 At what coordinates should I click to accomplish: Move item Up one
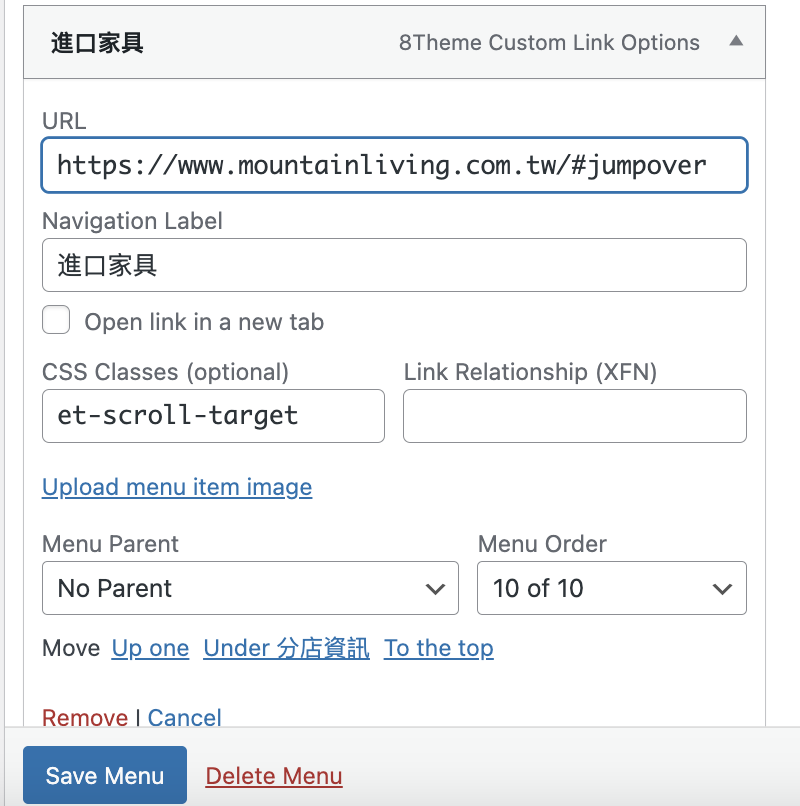[x=150, y=648]
